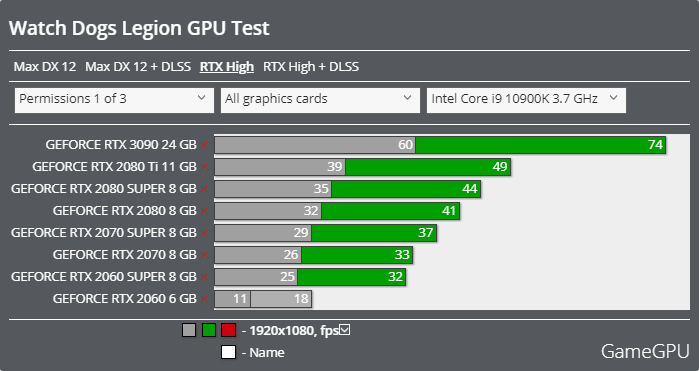Viewport: 699px width, 371px height.
Task: Remove GEFORCE RTX 2070 SUPER 8 GB row
Action: pyautogui.click(x=204, y=233)
